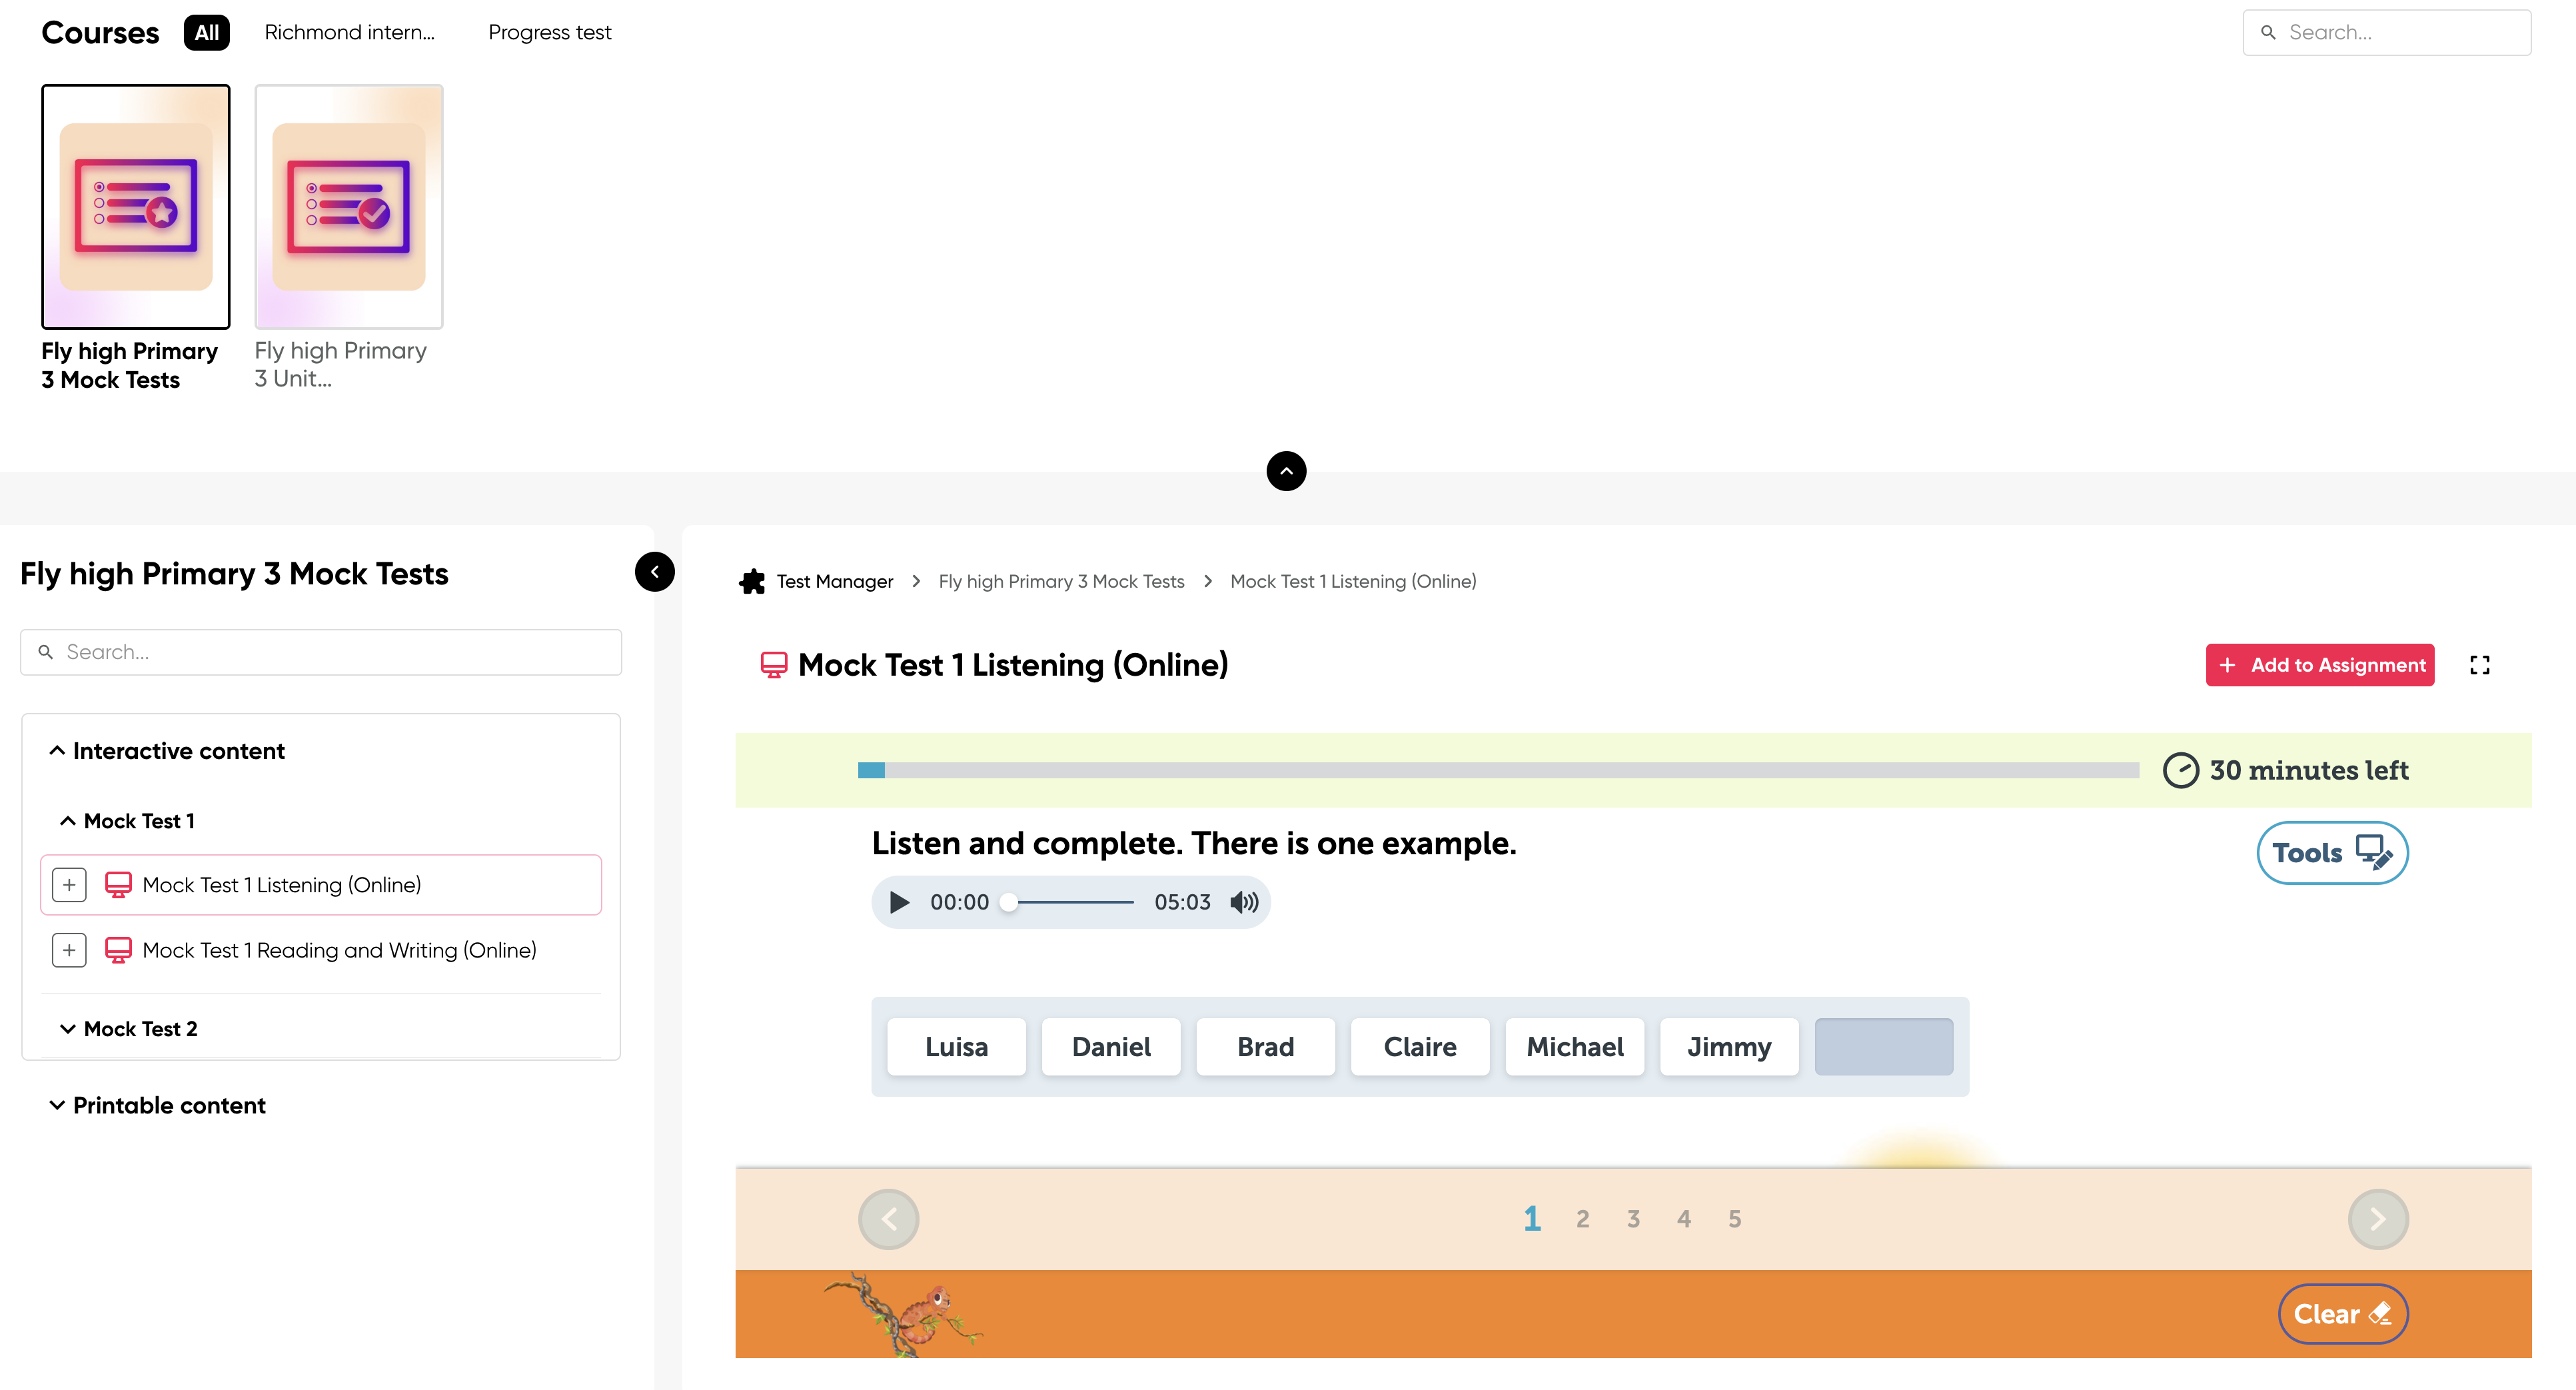This screenshot has height=1390, width=2576.
Task: Add Mock Test 1 Listening with plus box
Action: click(x=69, y=885)
